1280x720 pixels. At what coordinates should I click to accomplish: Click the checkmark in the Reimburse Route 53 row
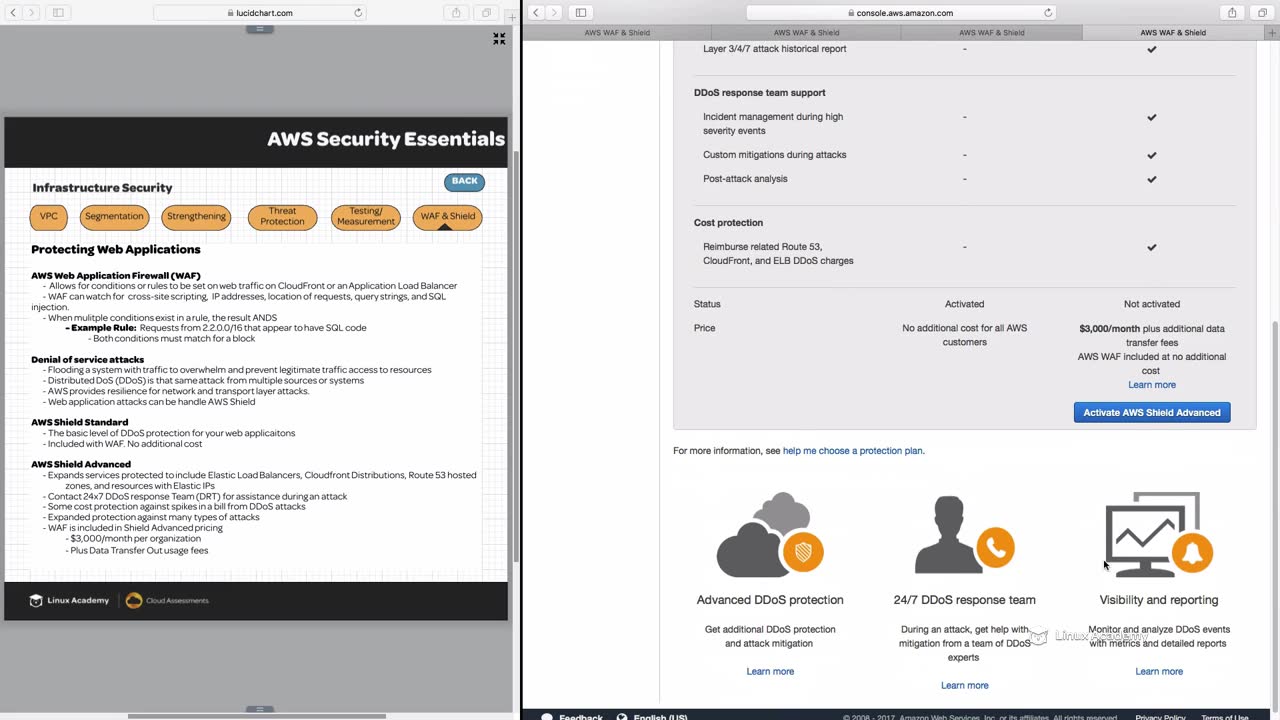click(1152, 247)
